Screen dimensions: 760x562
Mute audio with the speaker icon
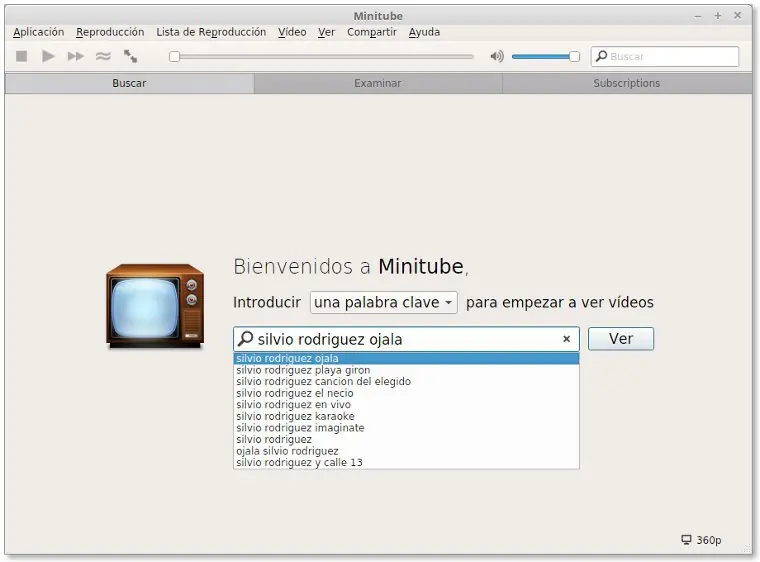497,56
